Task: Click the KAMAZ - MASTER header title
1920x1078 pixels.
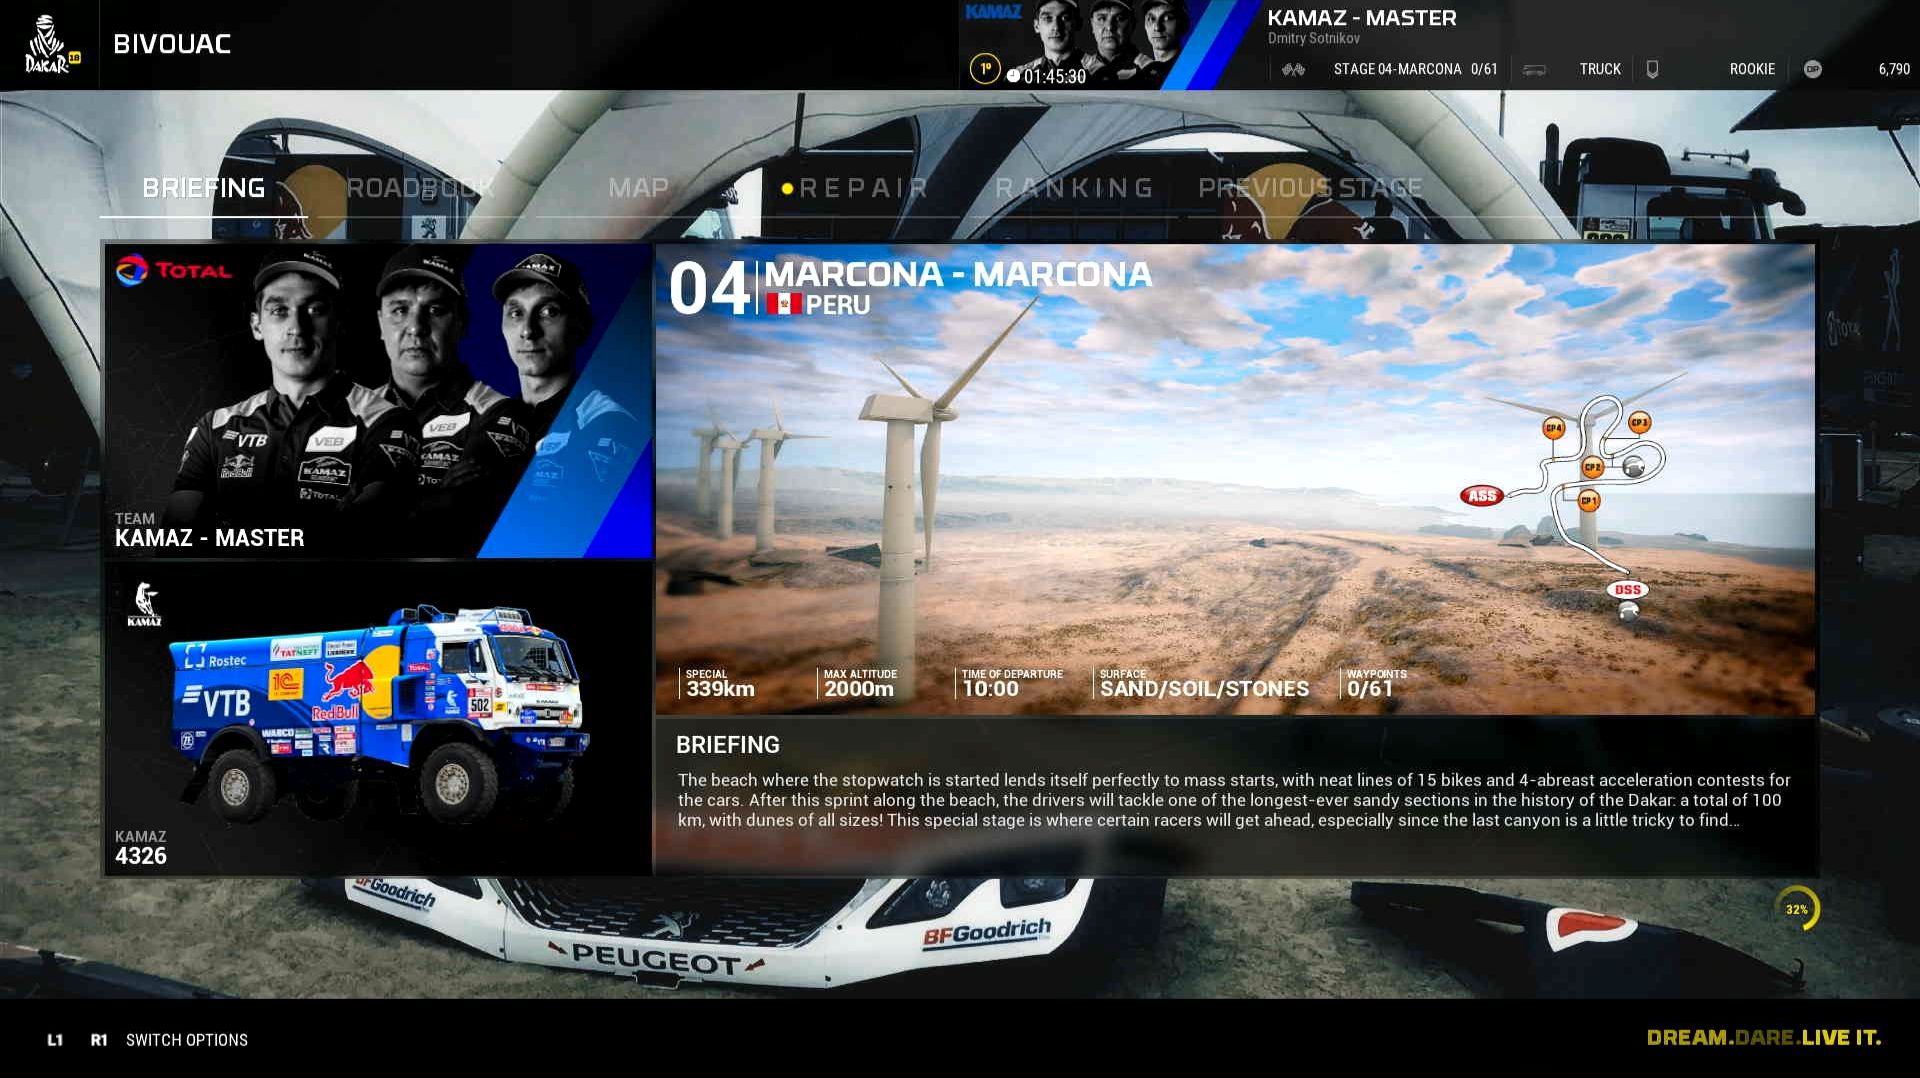Action: point(1361,18)
